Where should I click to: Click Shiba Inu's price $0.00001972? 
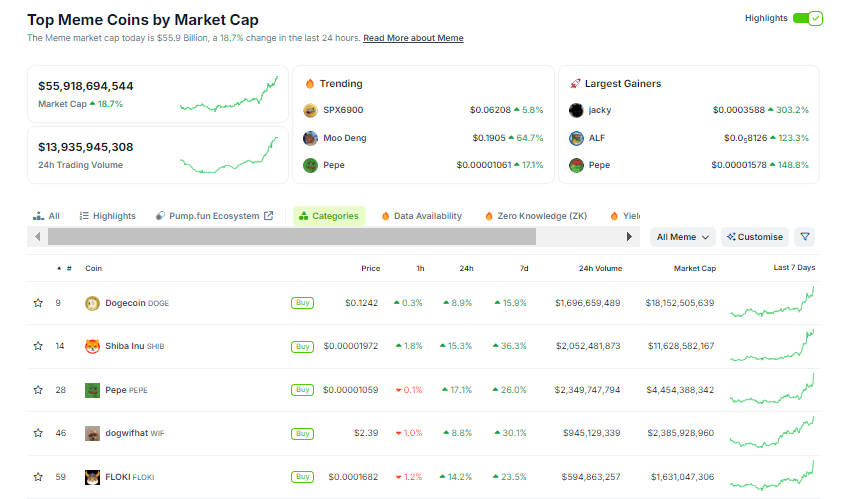coord(351,346)
